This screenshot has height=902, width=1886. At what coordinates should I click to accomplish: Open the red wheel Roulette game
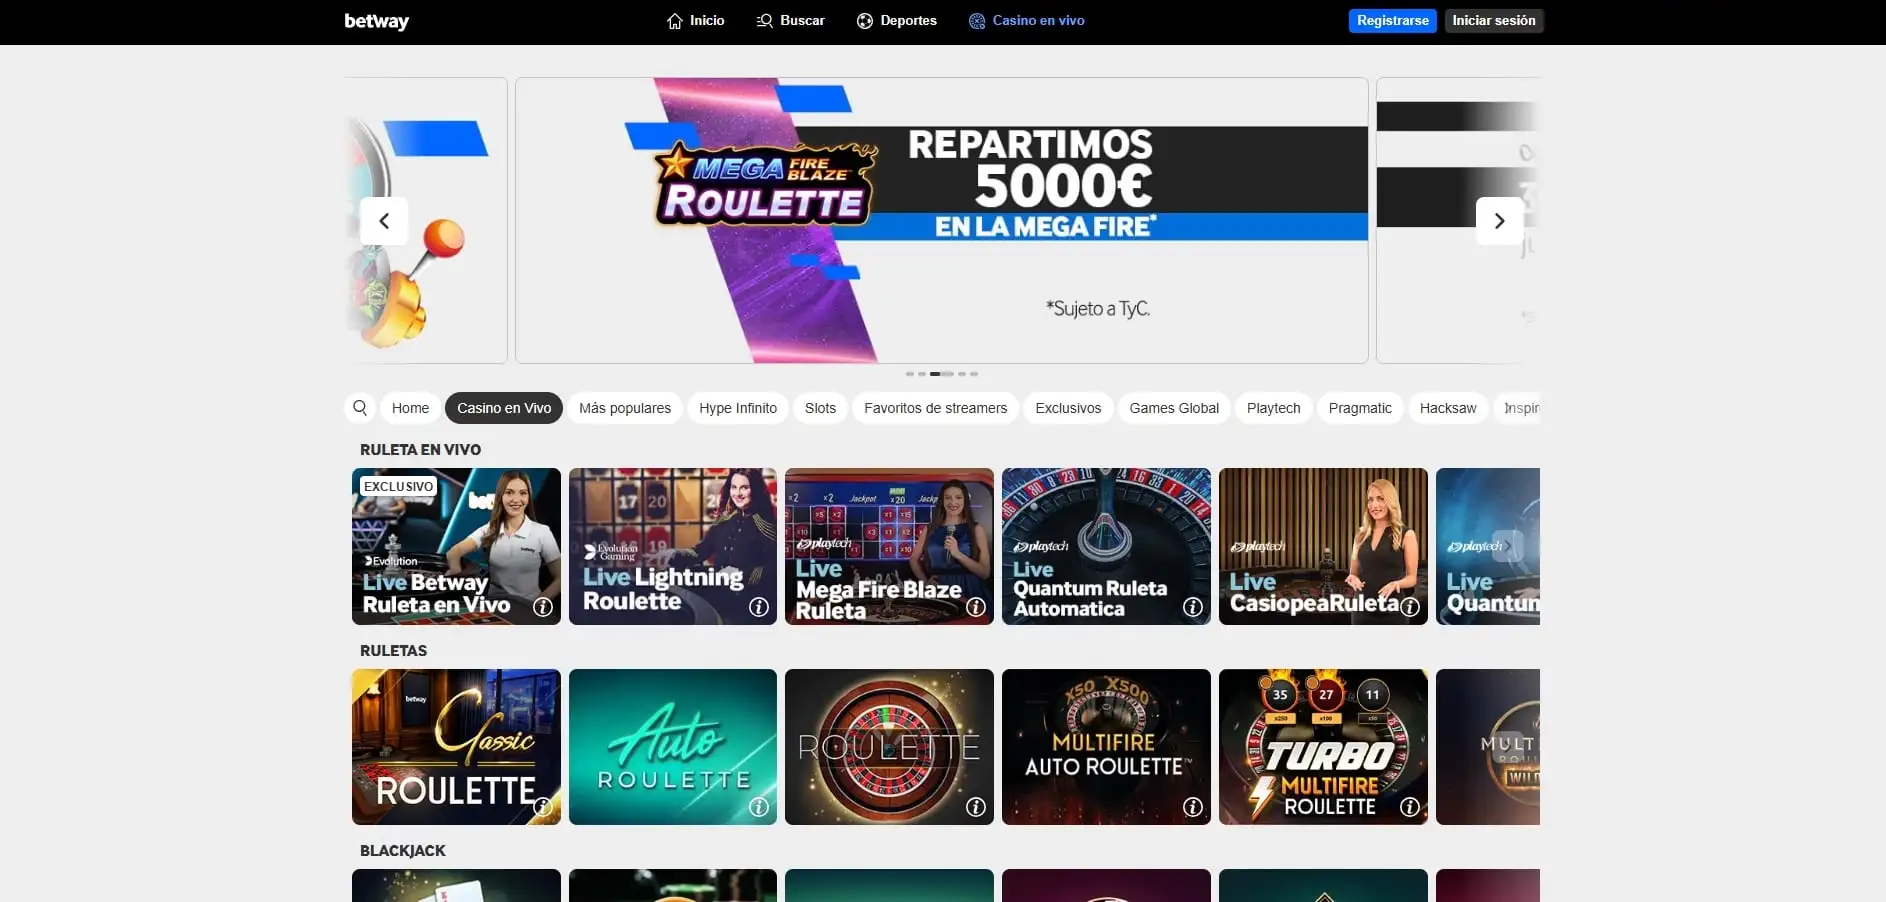coord(889,747)
